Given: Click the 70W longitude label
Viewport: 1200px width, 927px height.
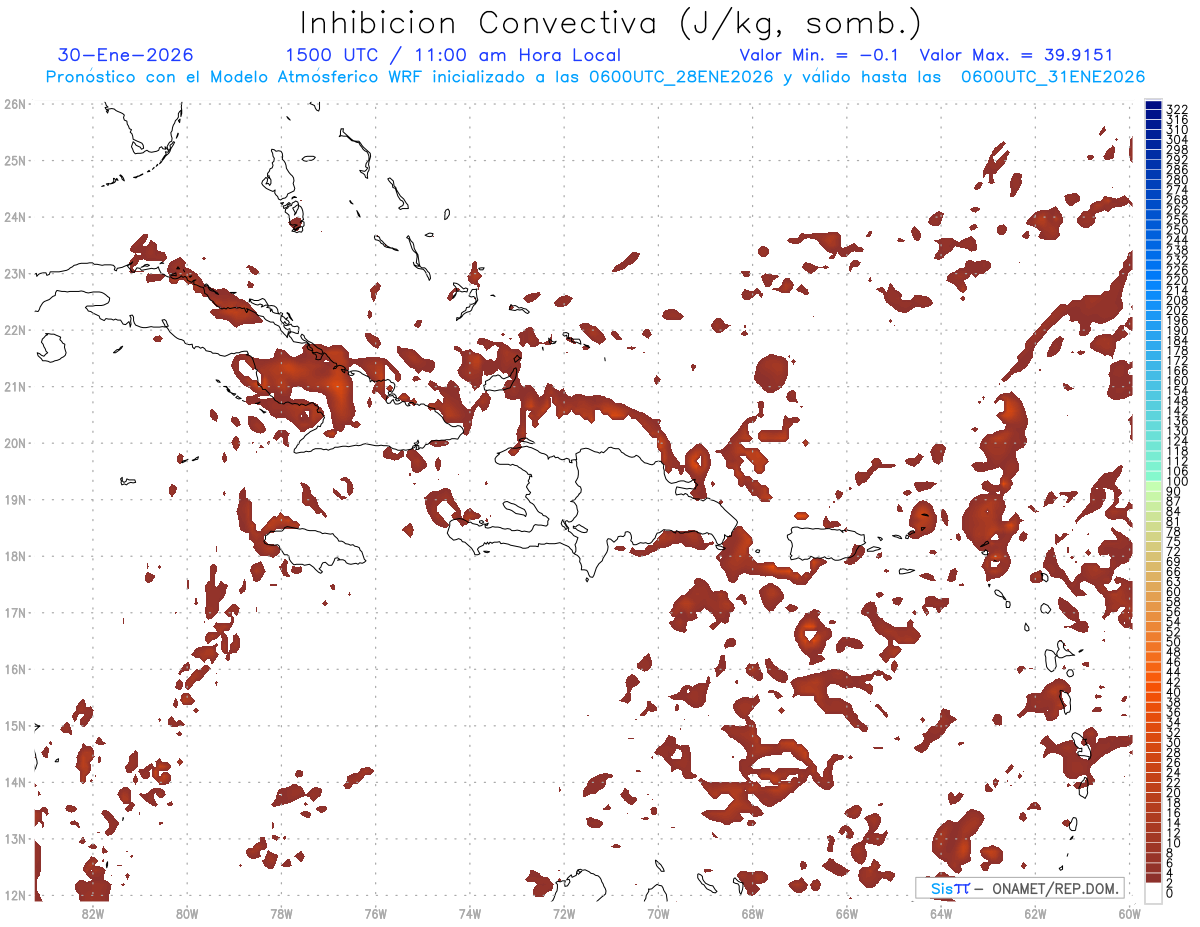Looking at the screenshot, I should (658, 913).
